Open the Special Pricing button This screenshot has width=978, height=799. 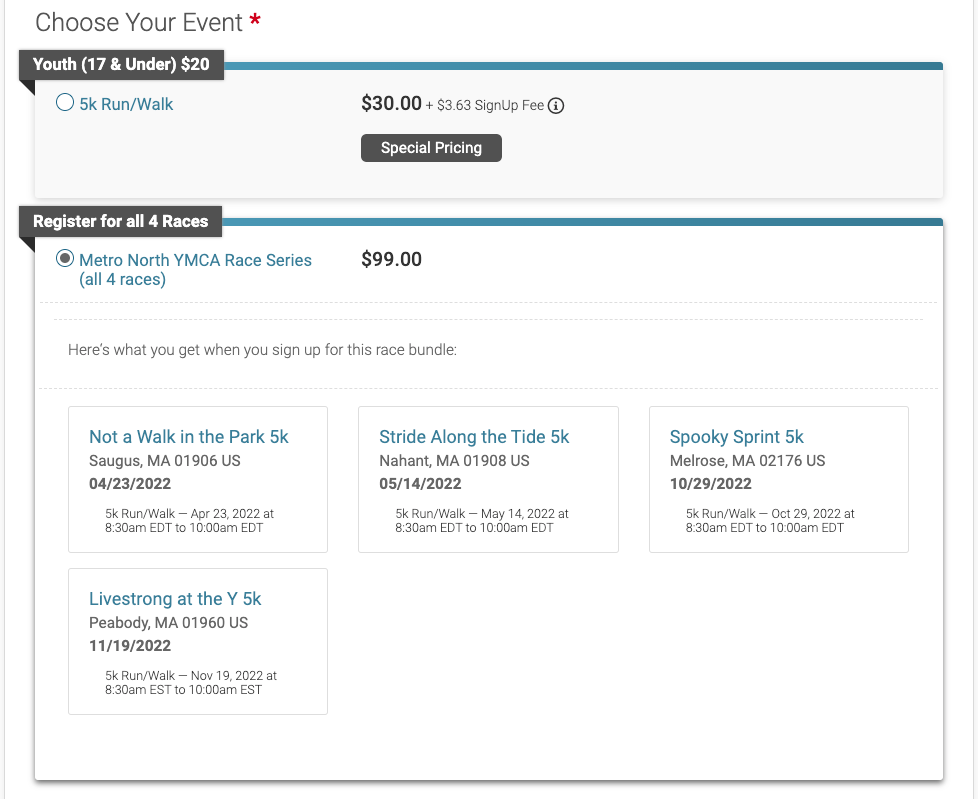[431, 148]
